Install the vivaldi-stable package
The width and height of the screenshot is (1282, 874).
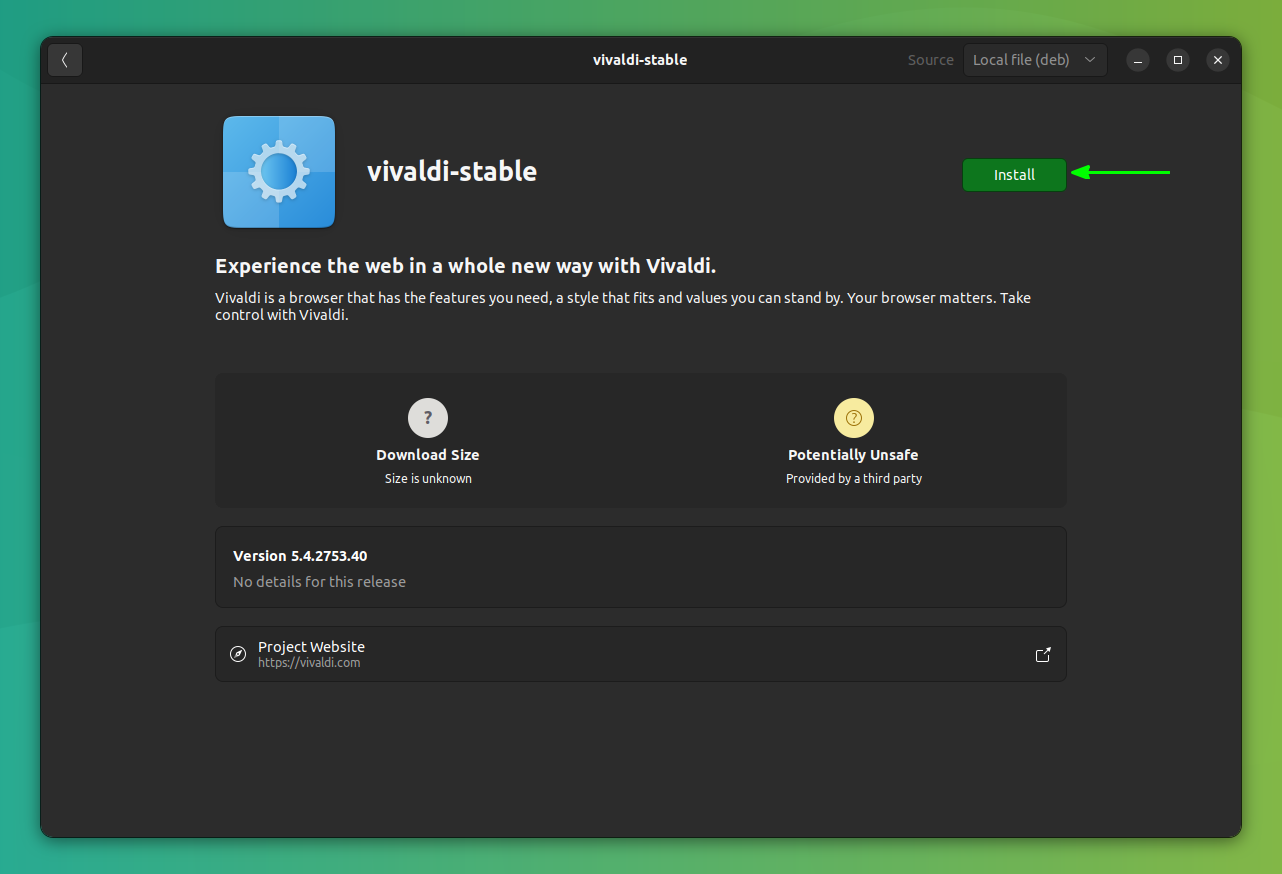pyautogui.click(x=1014, y=174)
